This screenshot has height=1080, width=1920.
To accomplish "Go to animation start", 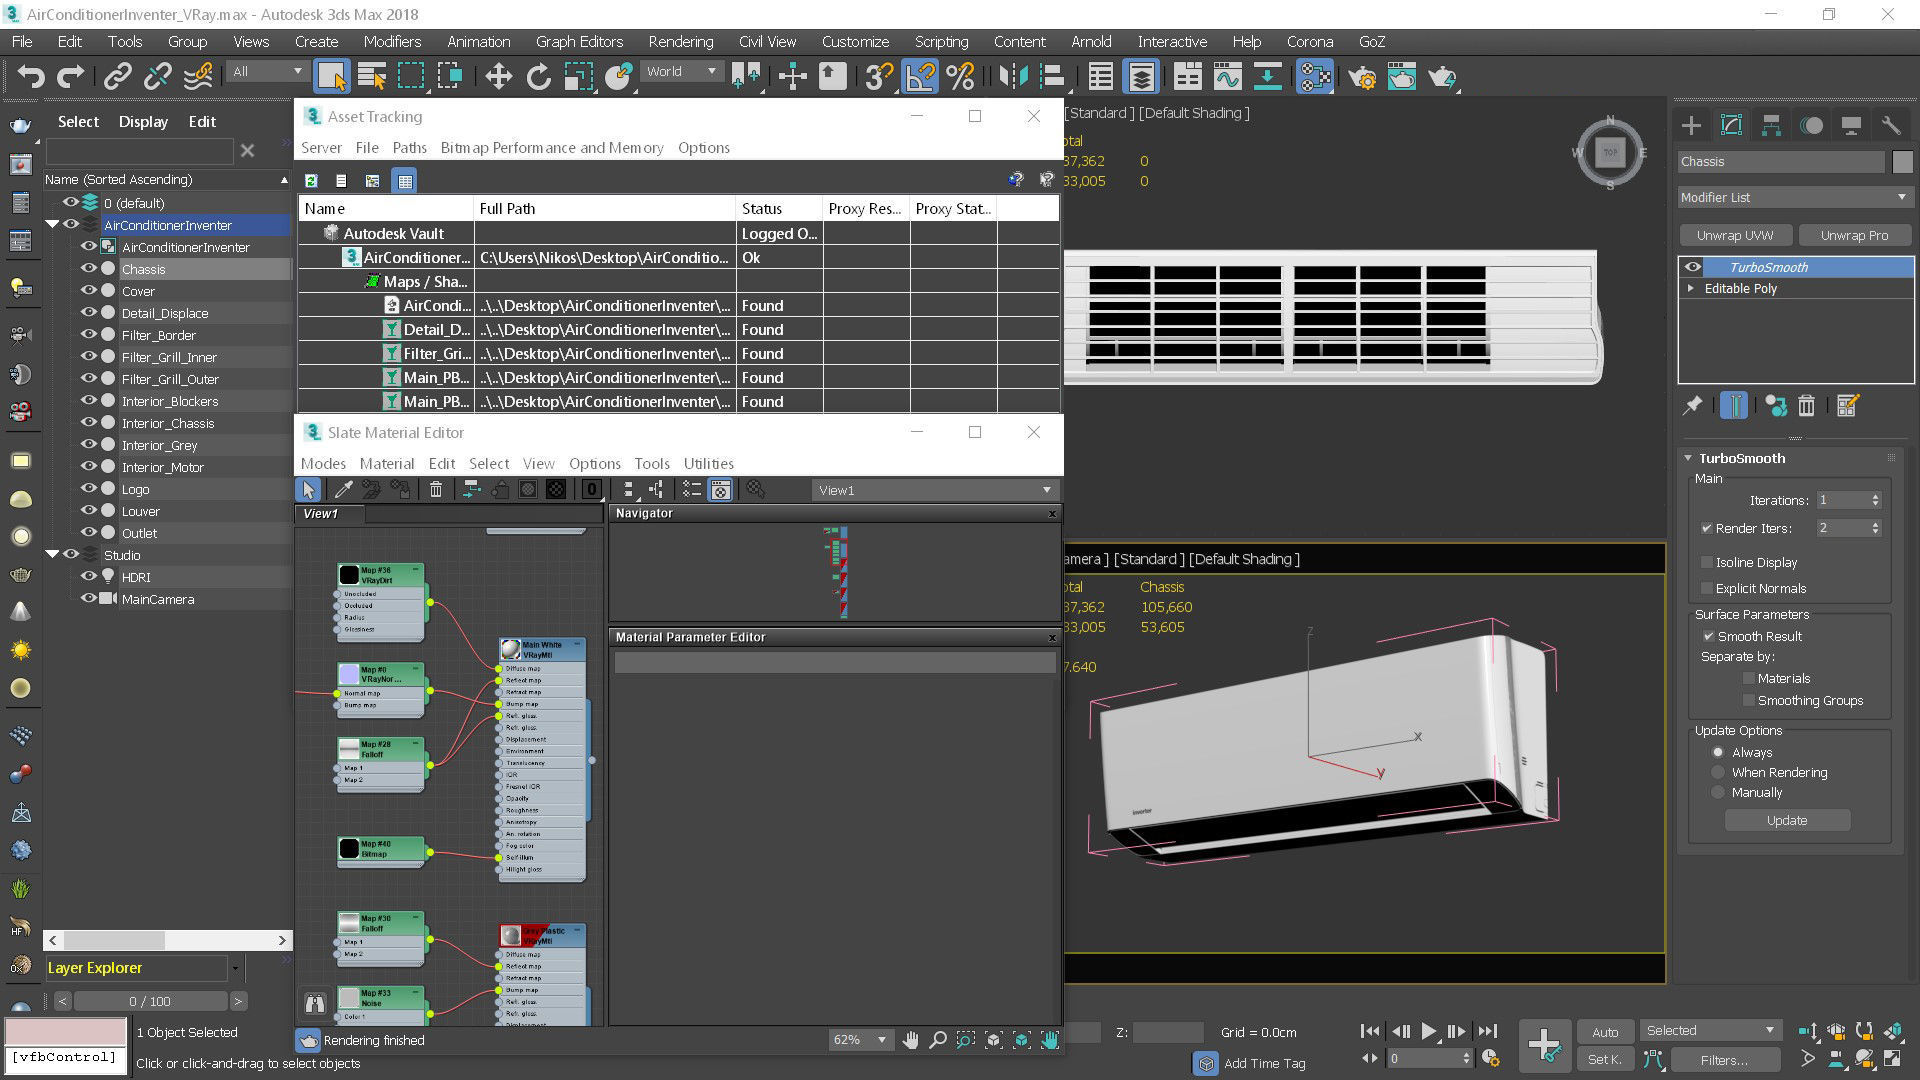I will tap(1370, 1031).
